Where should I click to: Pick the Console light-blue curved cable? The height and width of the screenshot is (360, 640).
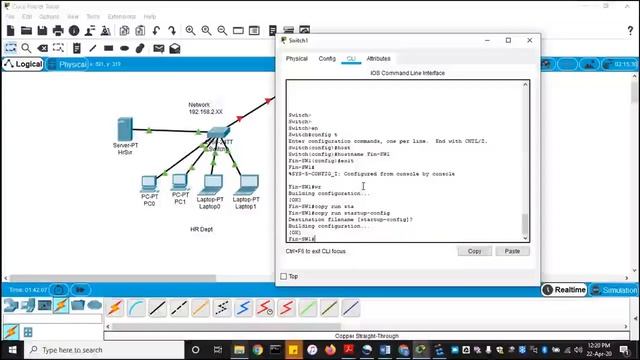136,308
